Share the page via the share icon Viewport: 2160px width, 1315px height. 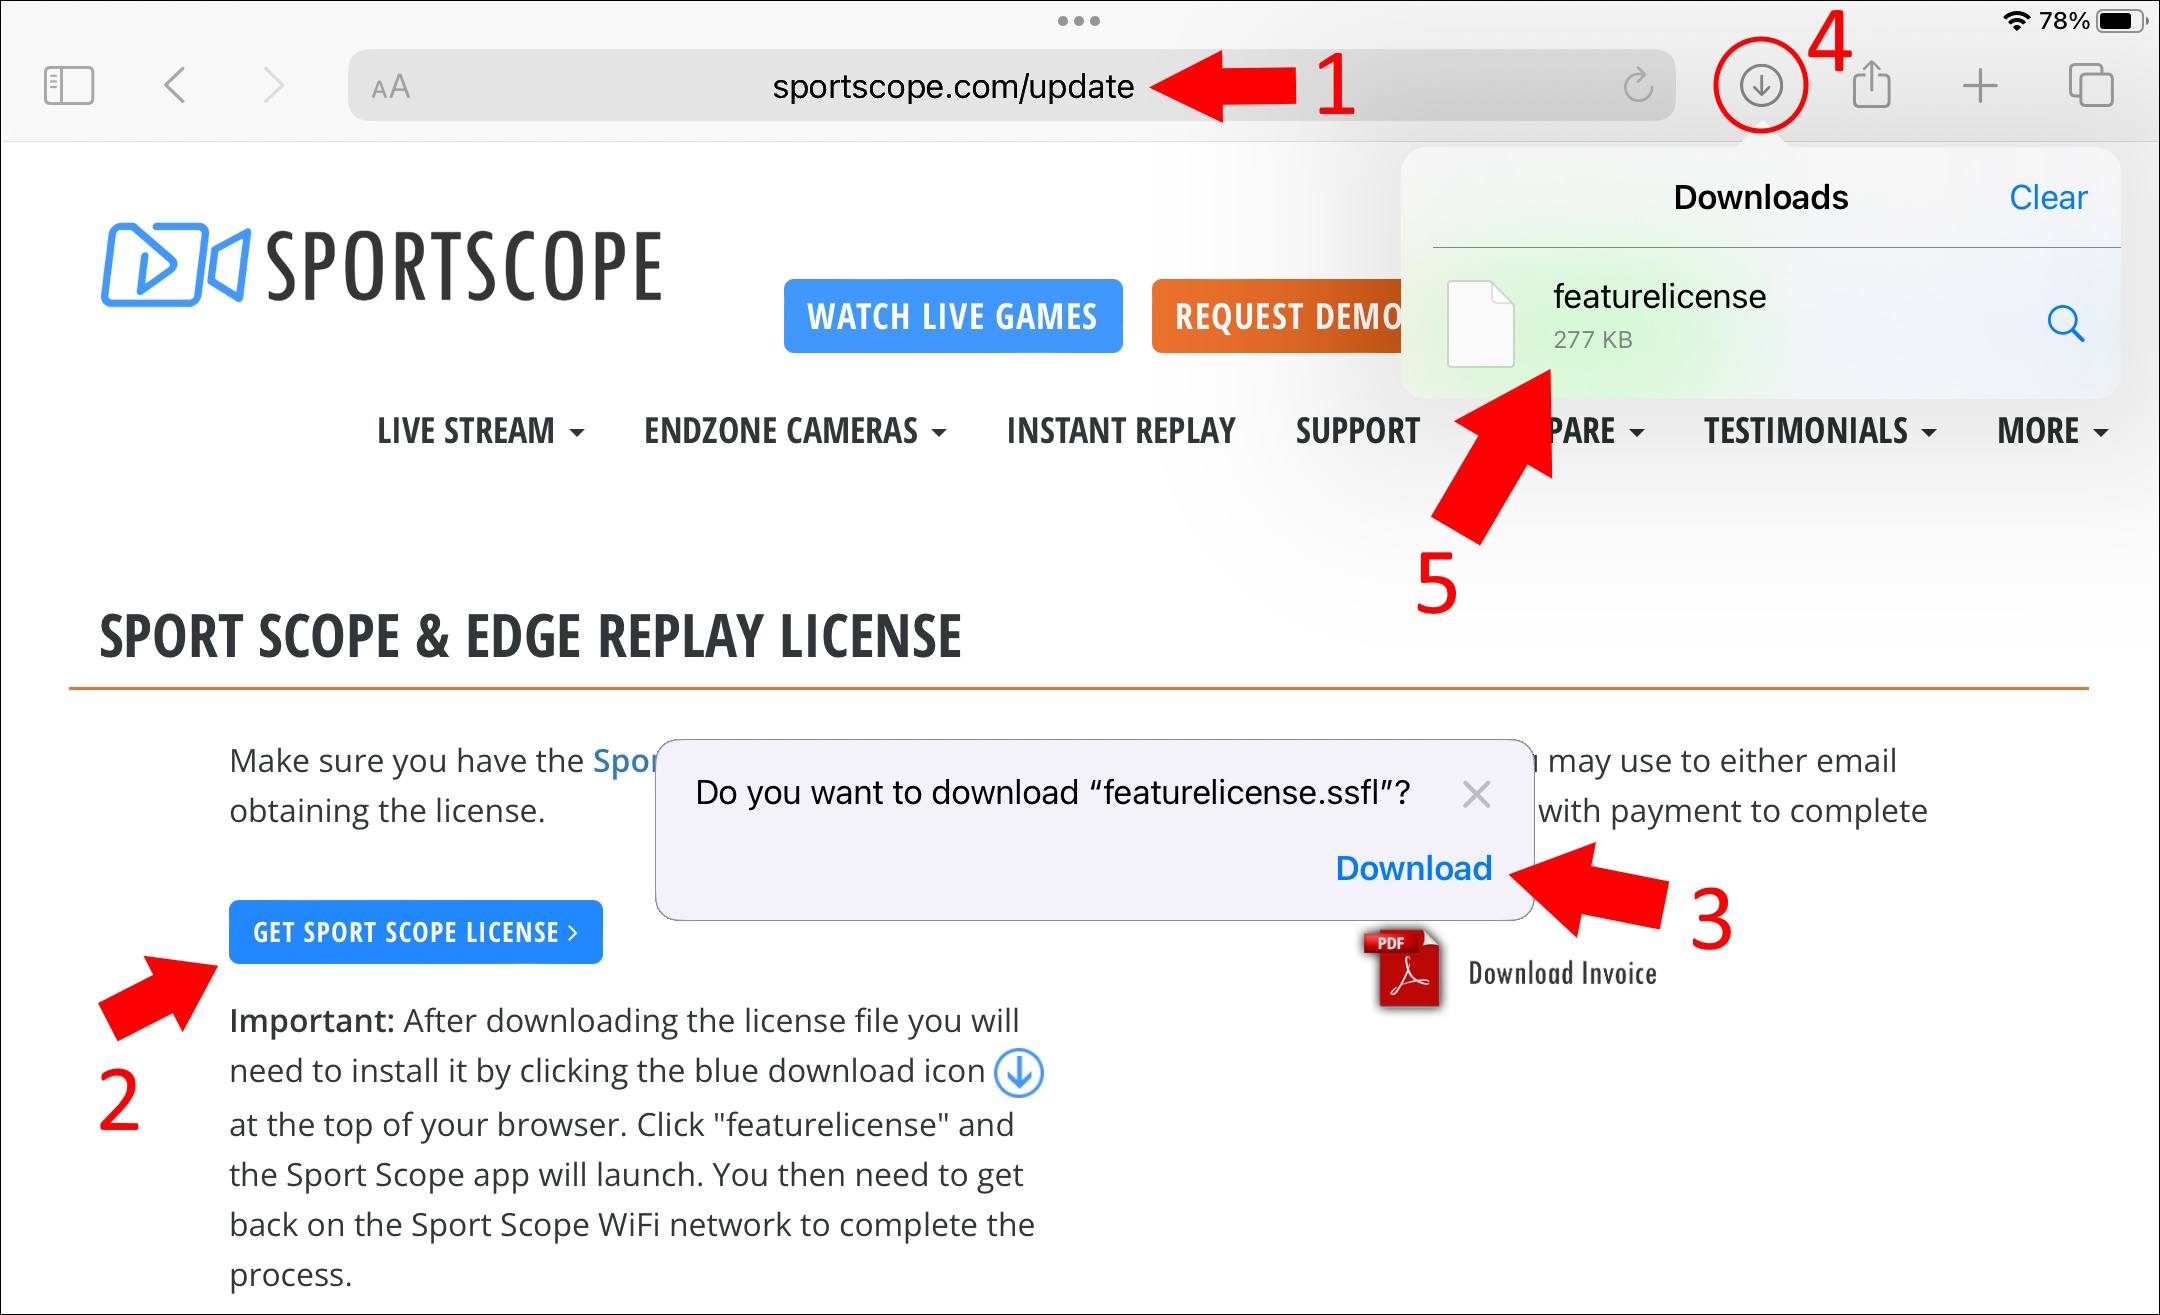(1872, 84)
